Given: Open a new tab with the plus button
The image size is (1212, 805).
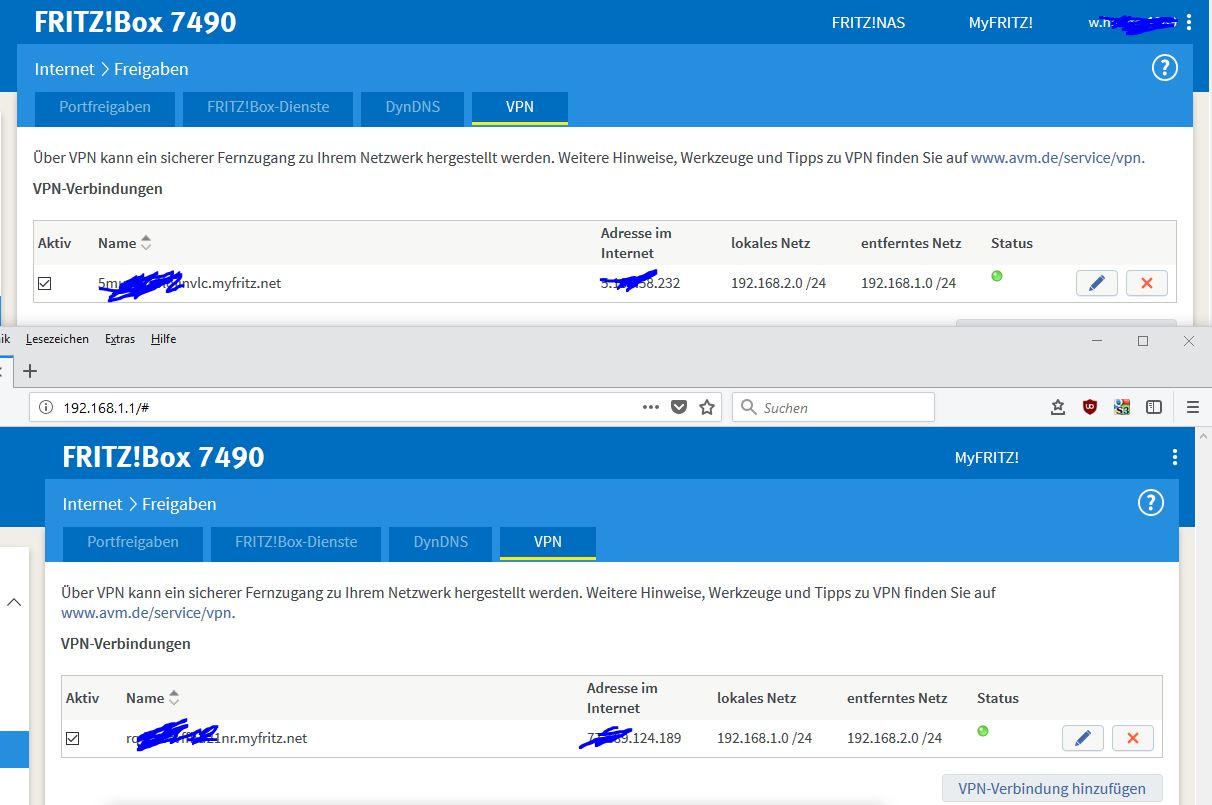Looking at the screenshot, I should pyautogui.click(x=30, y=371).
